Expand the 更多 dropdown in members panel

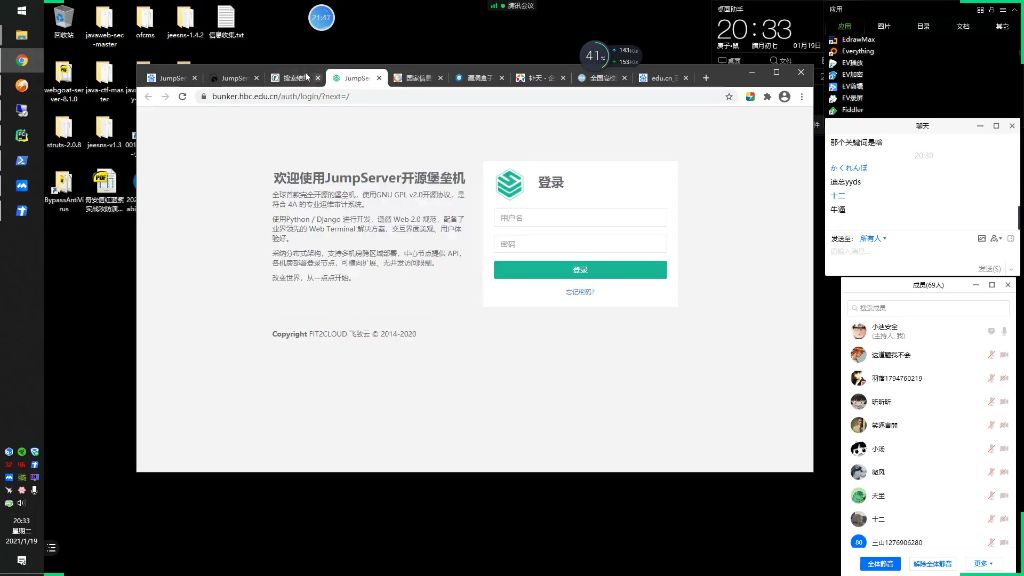(984, 564)
